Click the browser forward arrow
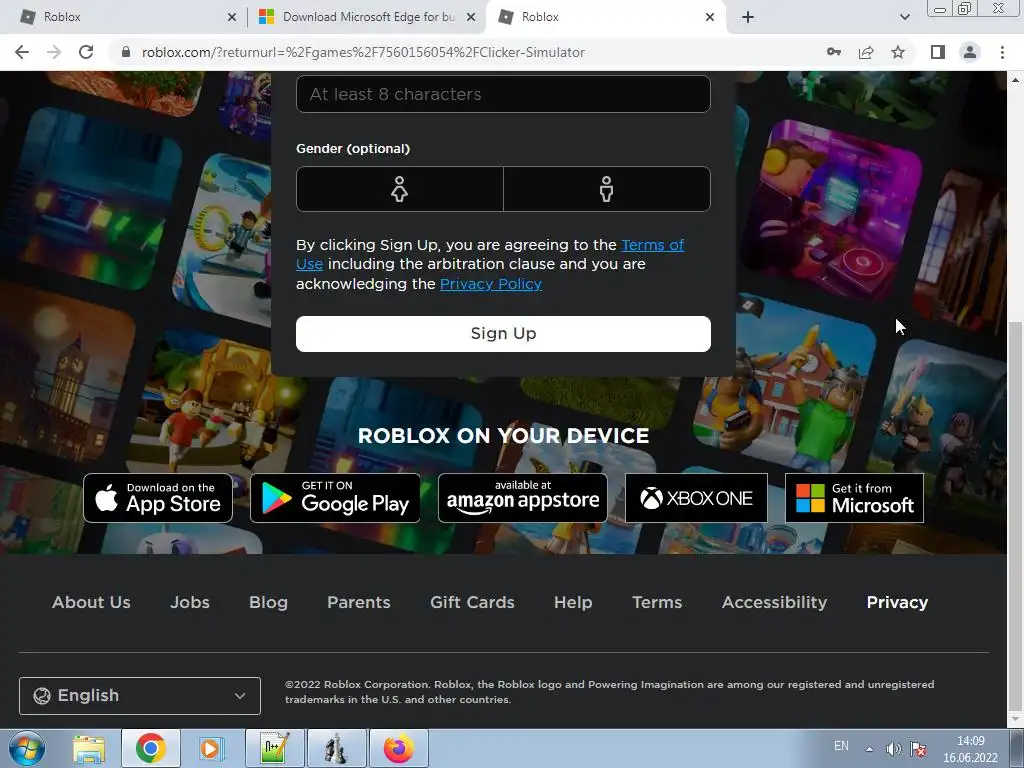Image resolution: width=1024 pixels, height=768 pixels. (54, 52)
